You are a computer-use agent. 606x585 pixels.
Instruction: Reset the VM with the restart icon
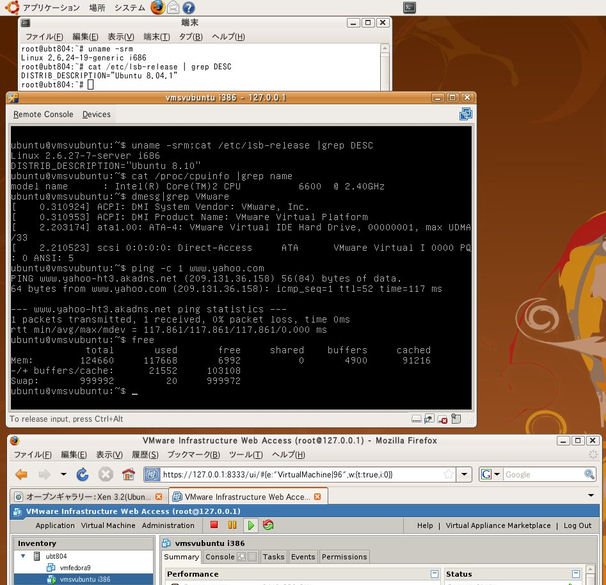tap(268, 525)
